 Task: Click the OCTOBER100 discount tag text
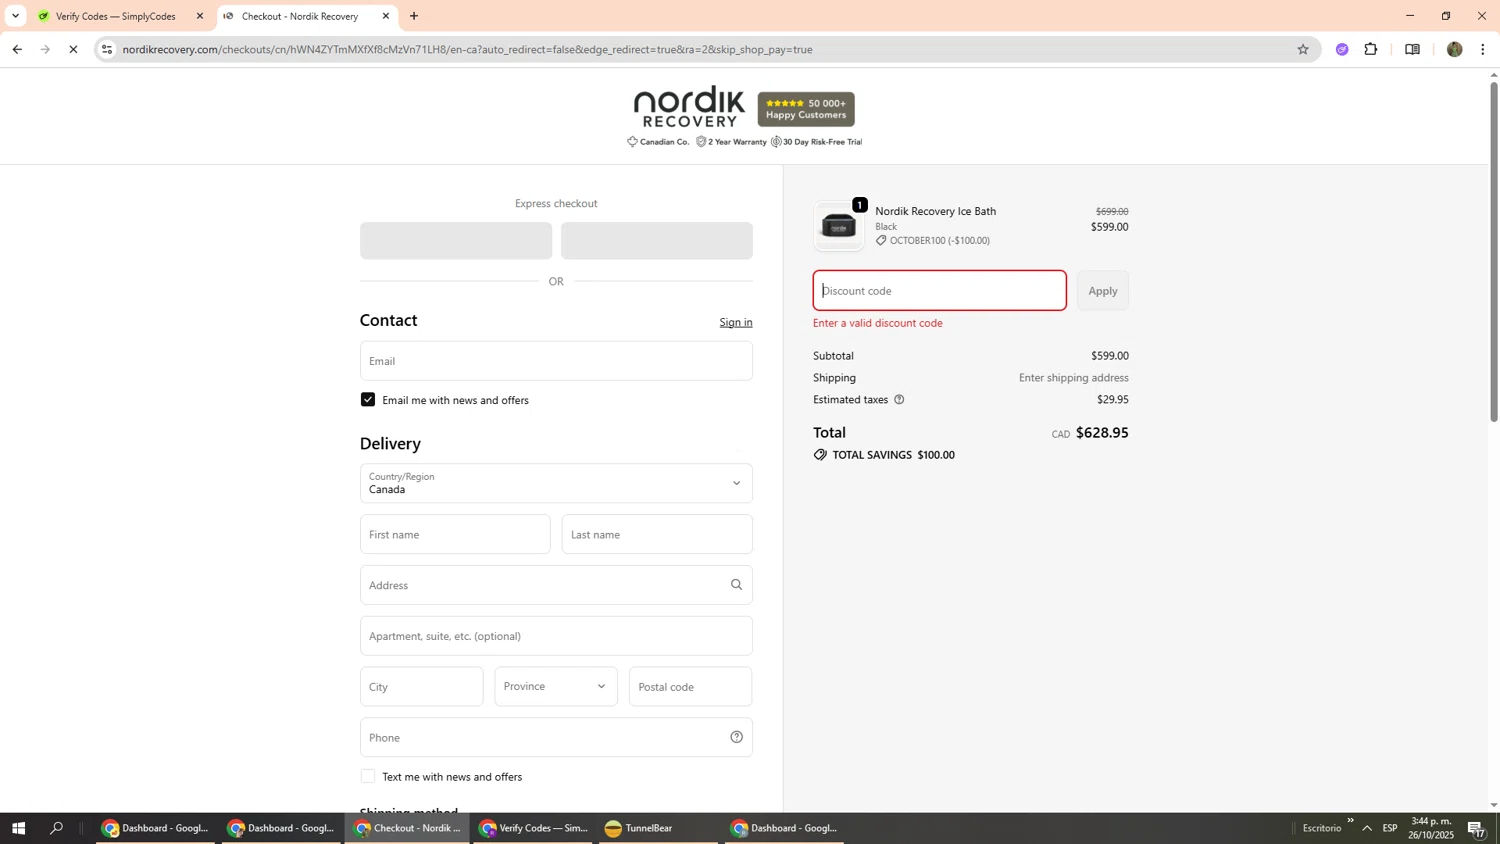coord(939,241)
